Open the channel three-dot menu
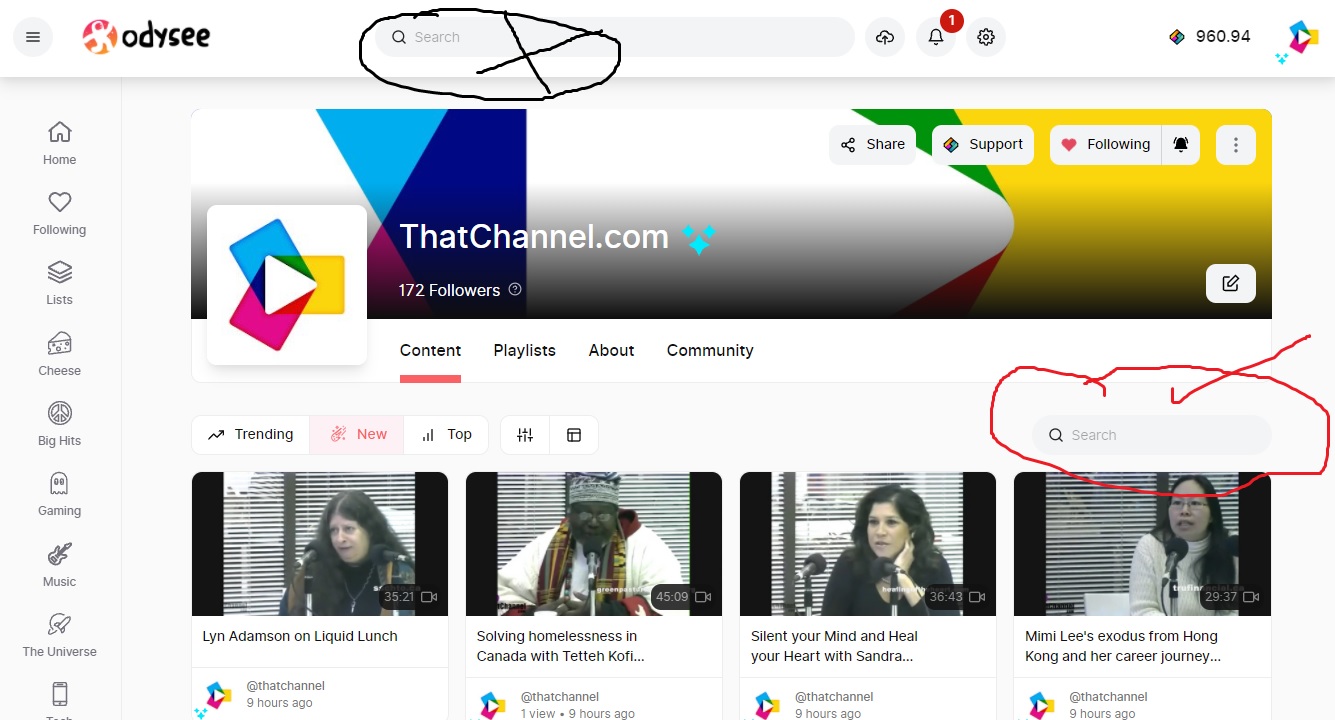1335x720 pixels. 1236,144
